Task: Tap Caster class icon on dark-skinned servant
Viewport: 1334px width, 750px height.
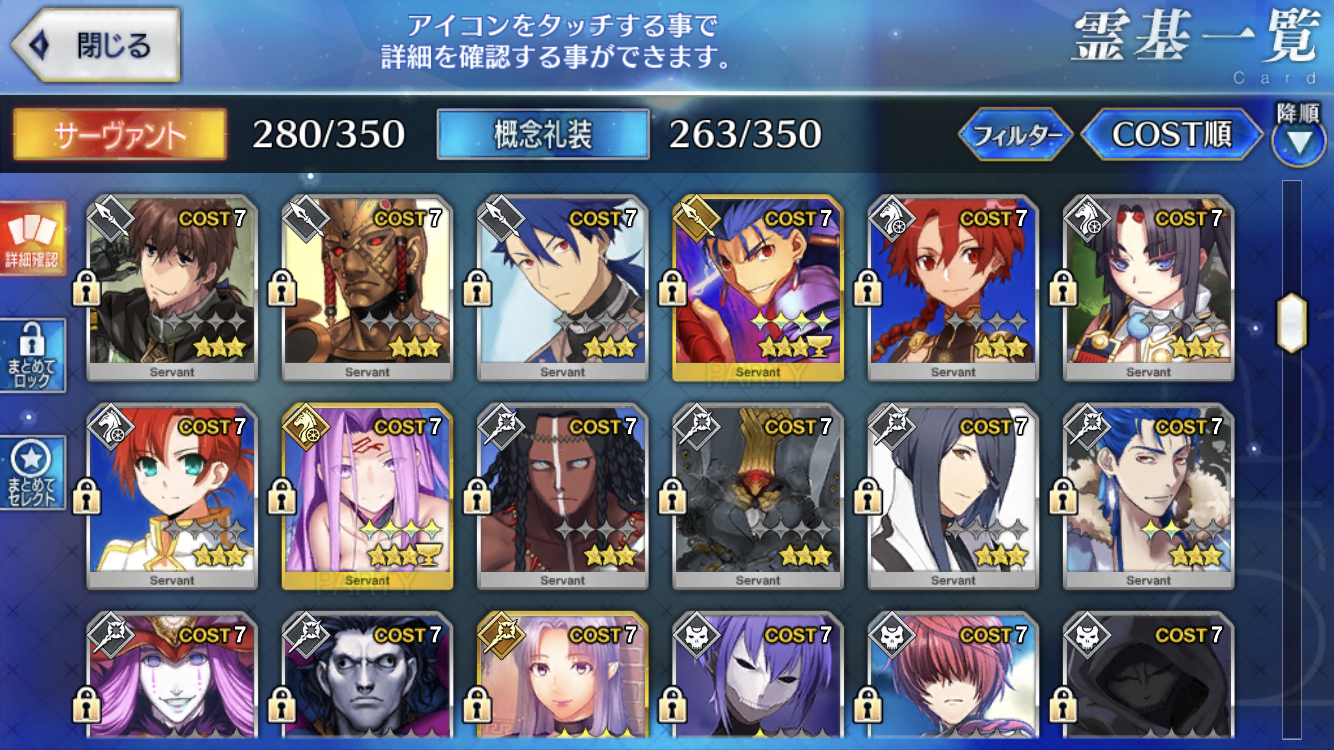Action: [x=498, y=425]
